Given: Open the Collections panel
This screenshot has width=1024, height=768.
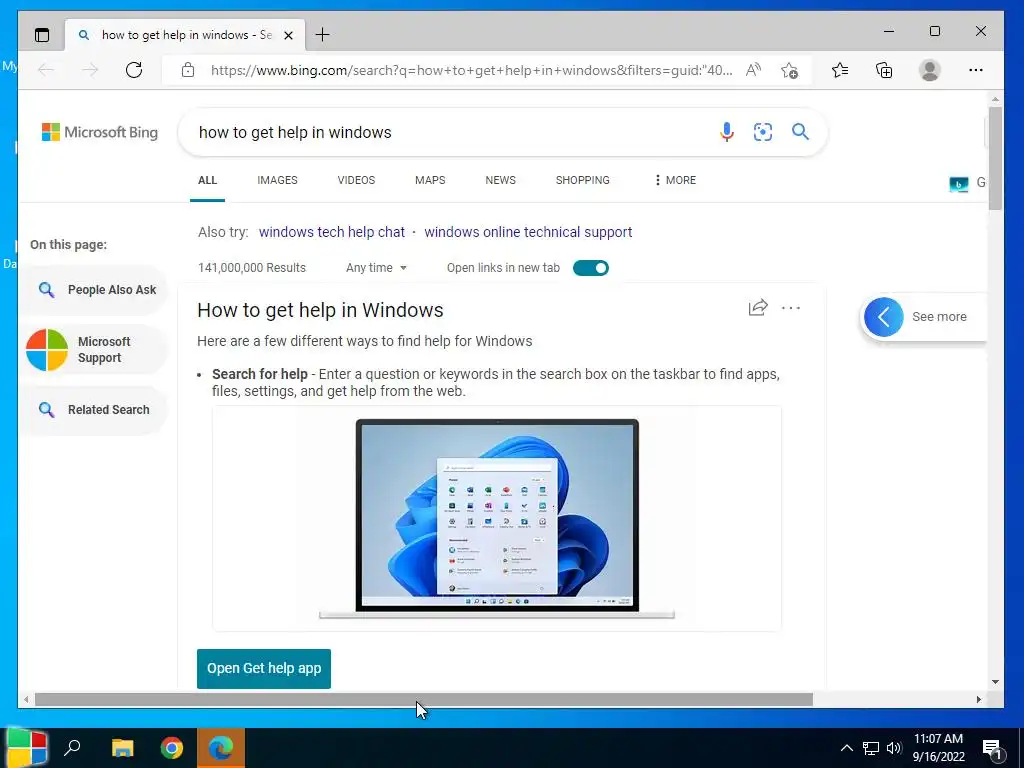Looking at the screenshot, I should click(884, 70).
